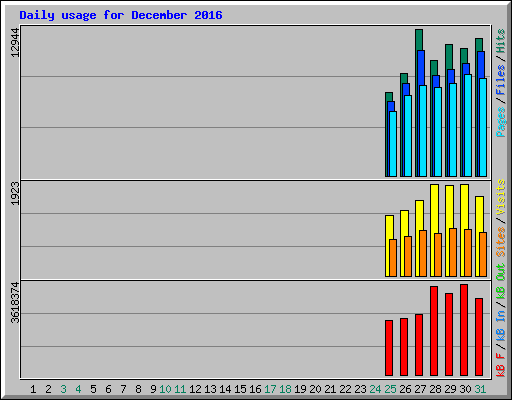The width and height of the screenshot is (512, 400).
Task: Click day label 27 on x-axis
Action: coord(420,389)
